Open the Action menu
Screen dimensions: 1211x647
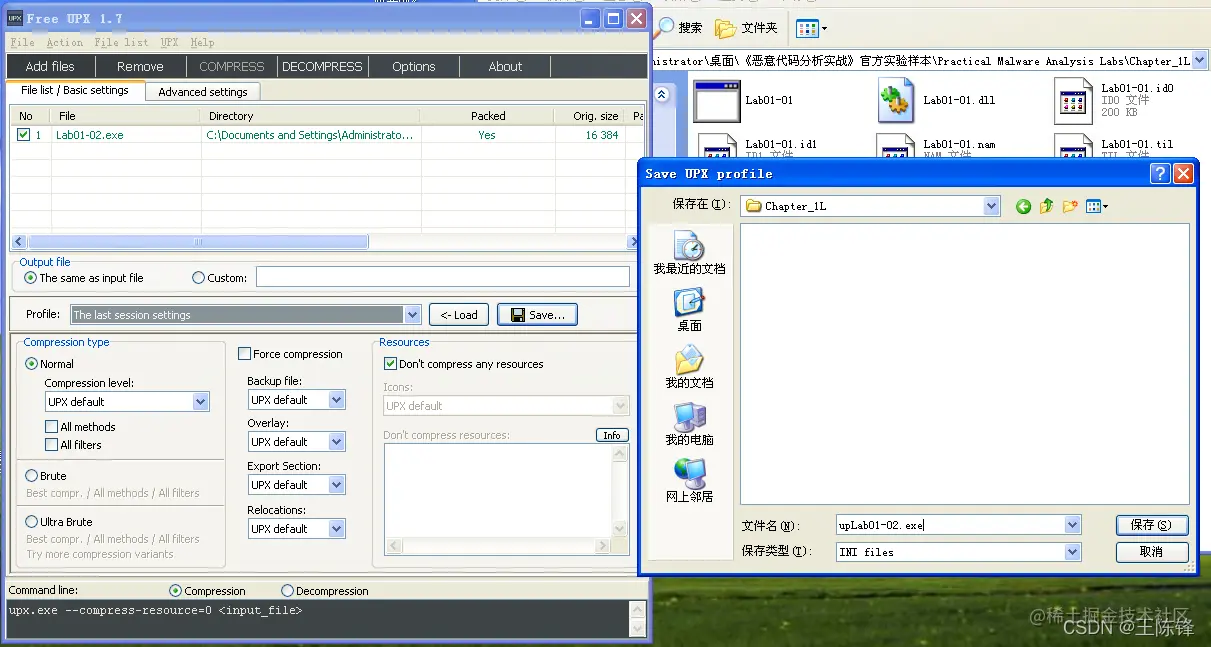click(x=65, y=42)
